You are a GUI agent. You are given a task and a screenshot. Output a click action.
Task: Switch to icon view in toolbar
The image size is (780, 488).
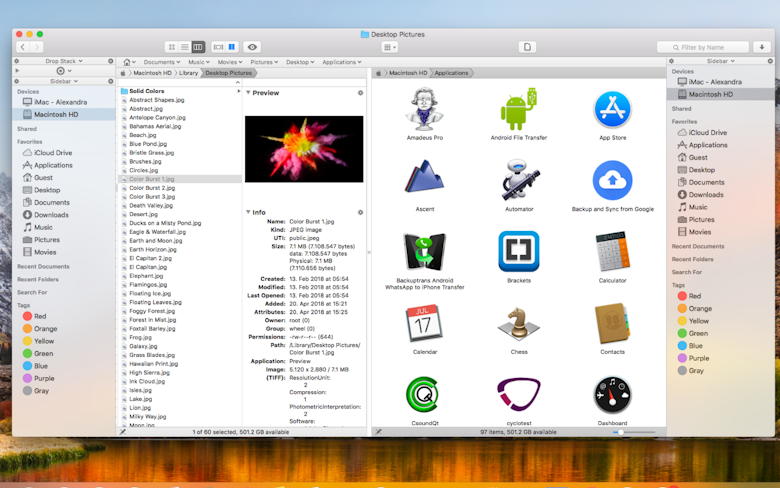[172, 47]
